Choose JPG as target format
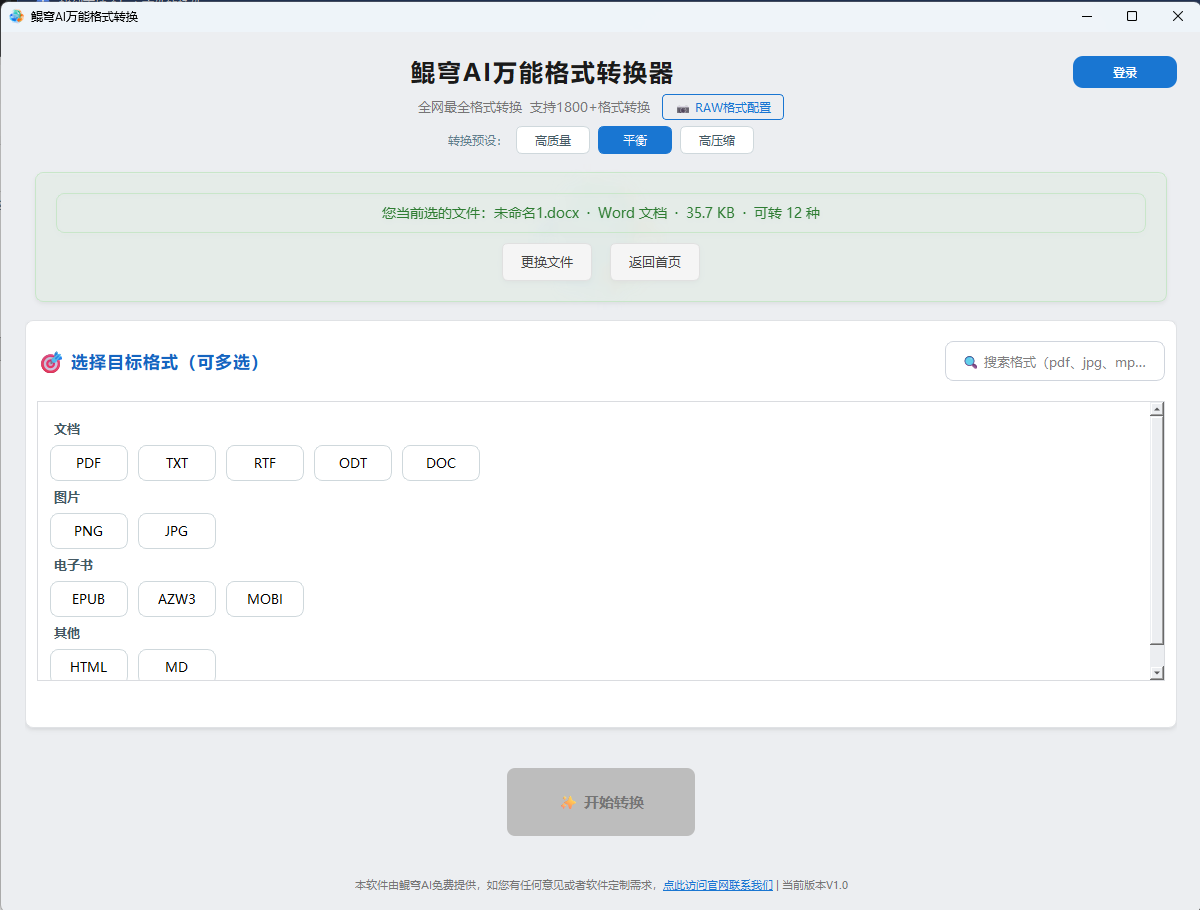1200x910 pixels. pyautogui.click(x=177, y=531)
